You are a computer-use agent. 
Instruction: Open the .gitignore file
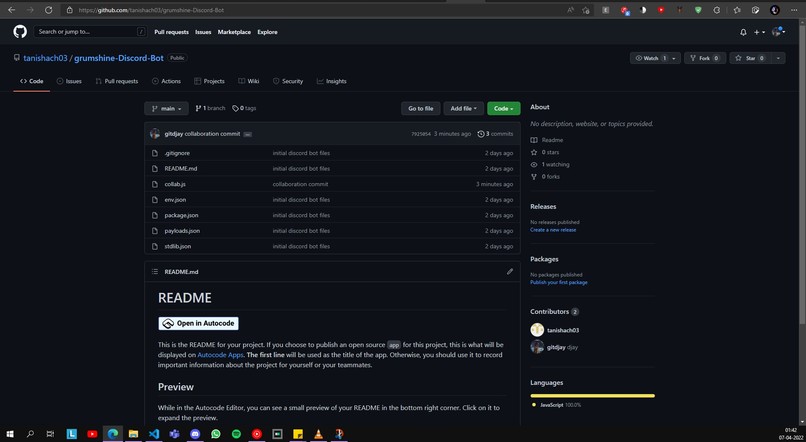[x=177, y=153]
